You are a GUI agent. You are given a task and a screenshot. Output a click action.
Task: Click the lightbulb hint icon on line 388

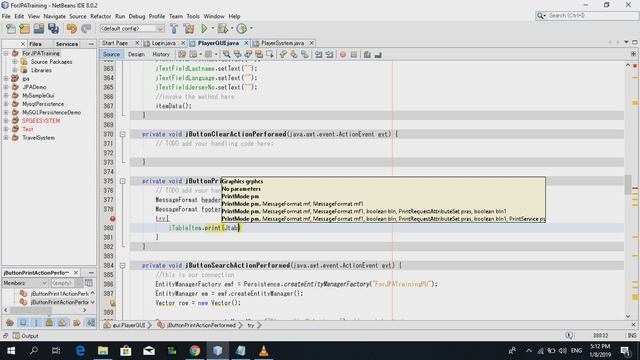[x=113, y=303]
